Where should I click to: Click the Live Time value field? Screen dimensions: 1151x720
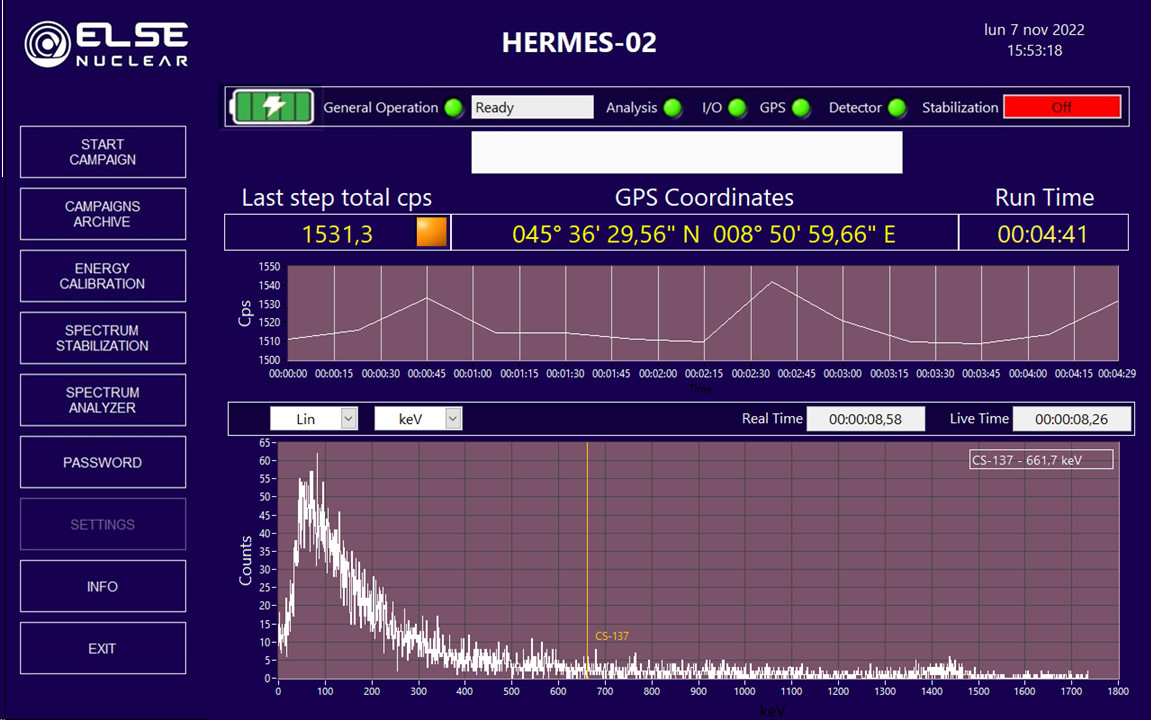pos(1072,419)
